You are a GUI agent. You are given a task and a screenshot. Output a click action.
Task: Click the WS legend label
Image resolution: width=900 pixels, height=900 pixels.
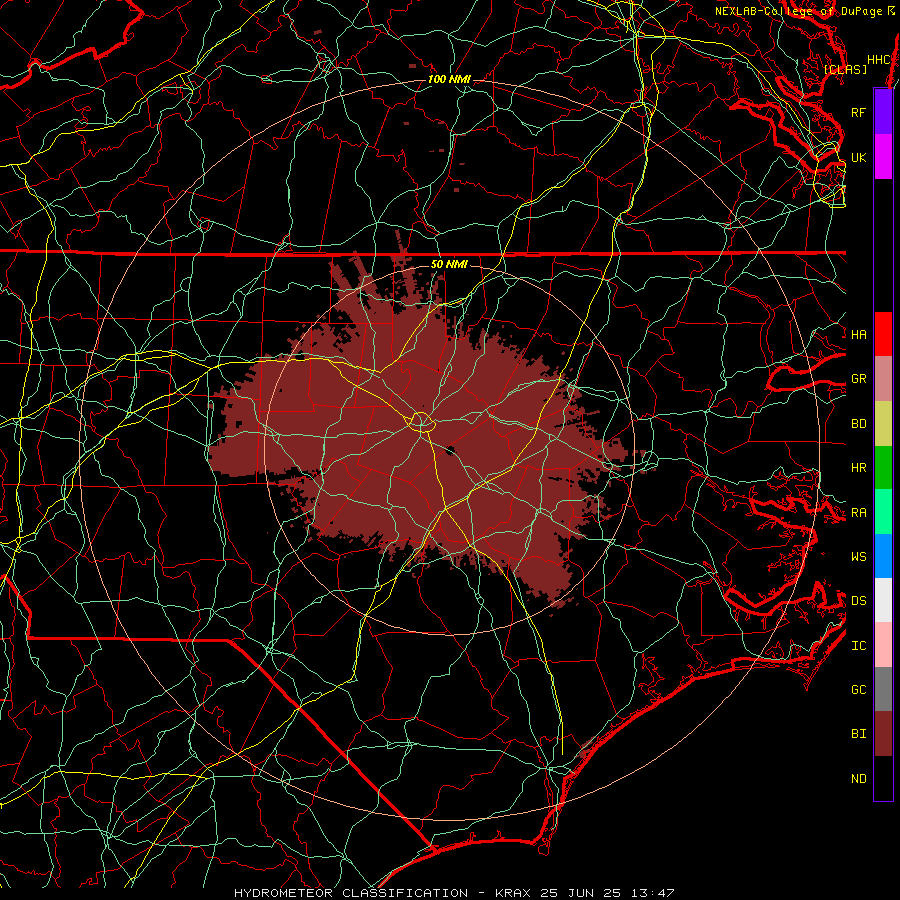click(x=858, y=556)
